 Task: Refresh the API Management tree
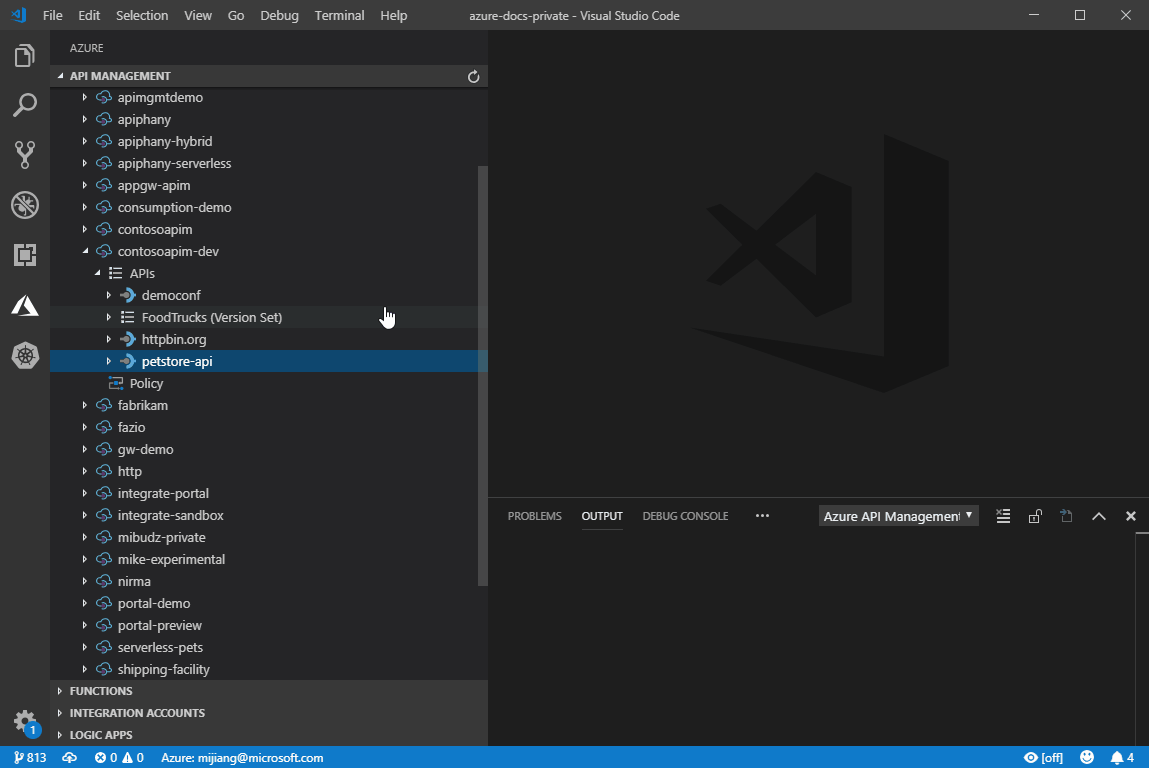click(x=473, y=76)
